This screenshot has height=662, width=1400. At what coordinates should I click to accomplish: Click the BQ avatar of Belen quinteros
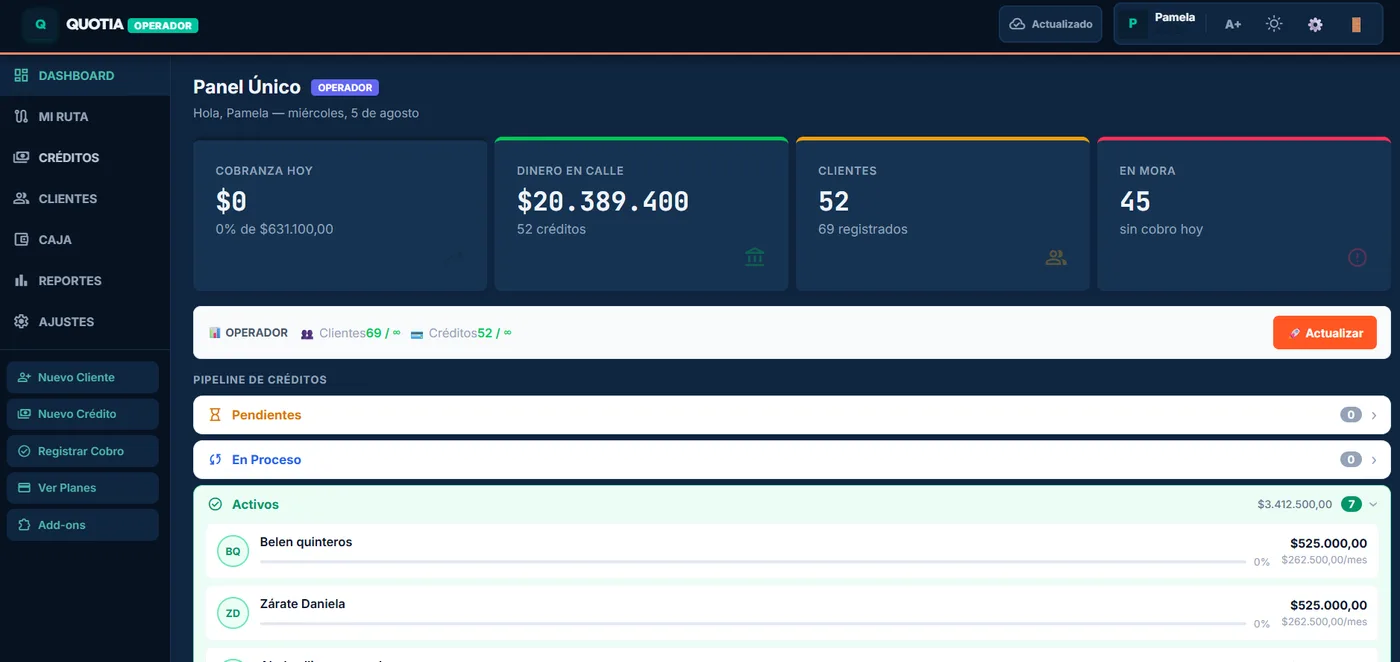(233, 551)
